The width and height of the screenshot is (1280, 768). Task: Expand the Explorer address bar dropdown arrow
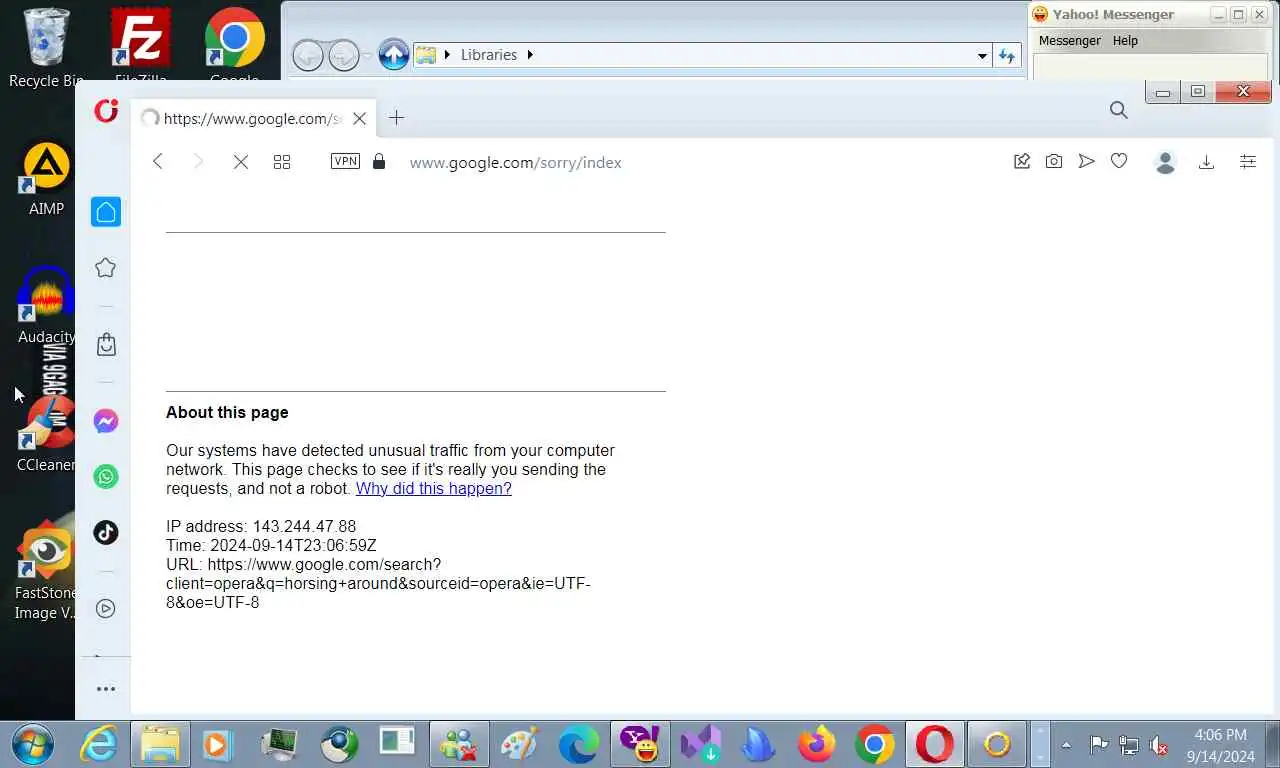[982, 55]
